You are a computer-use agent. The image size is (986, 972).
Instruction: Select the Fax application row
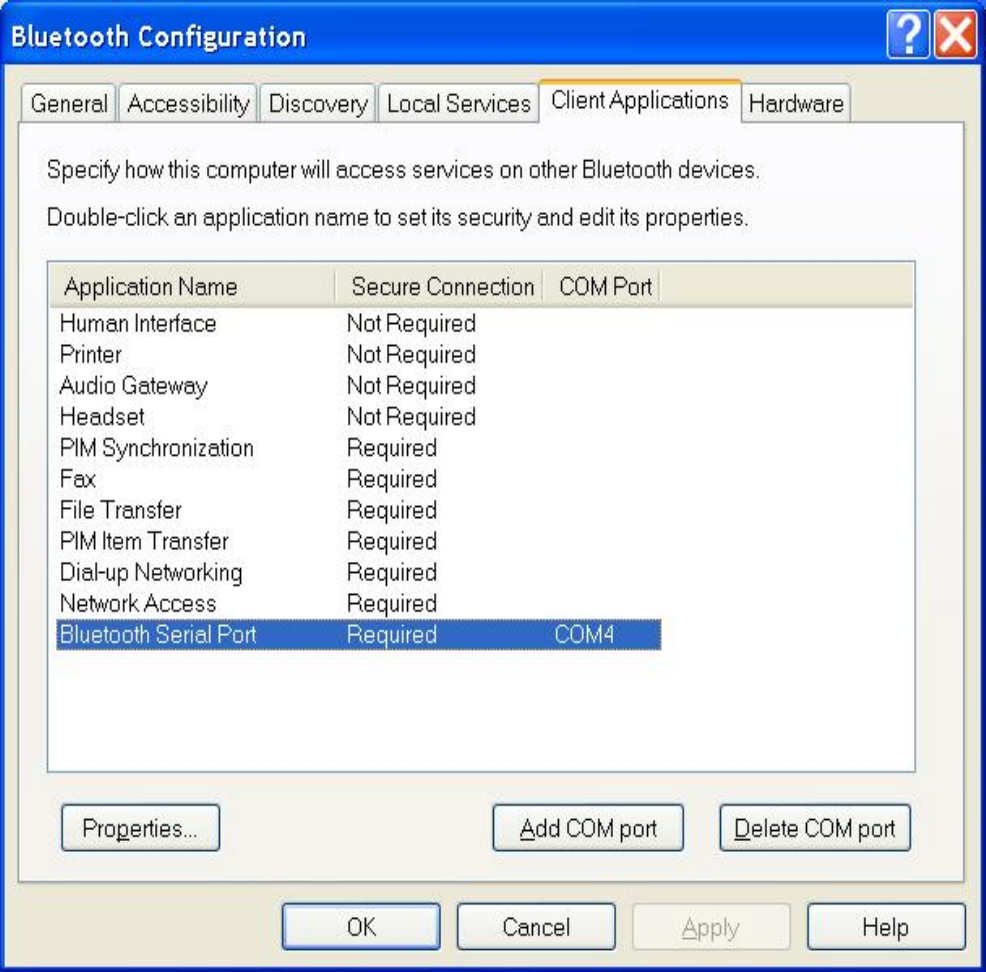(x=358, y=479)
